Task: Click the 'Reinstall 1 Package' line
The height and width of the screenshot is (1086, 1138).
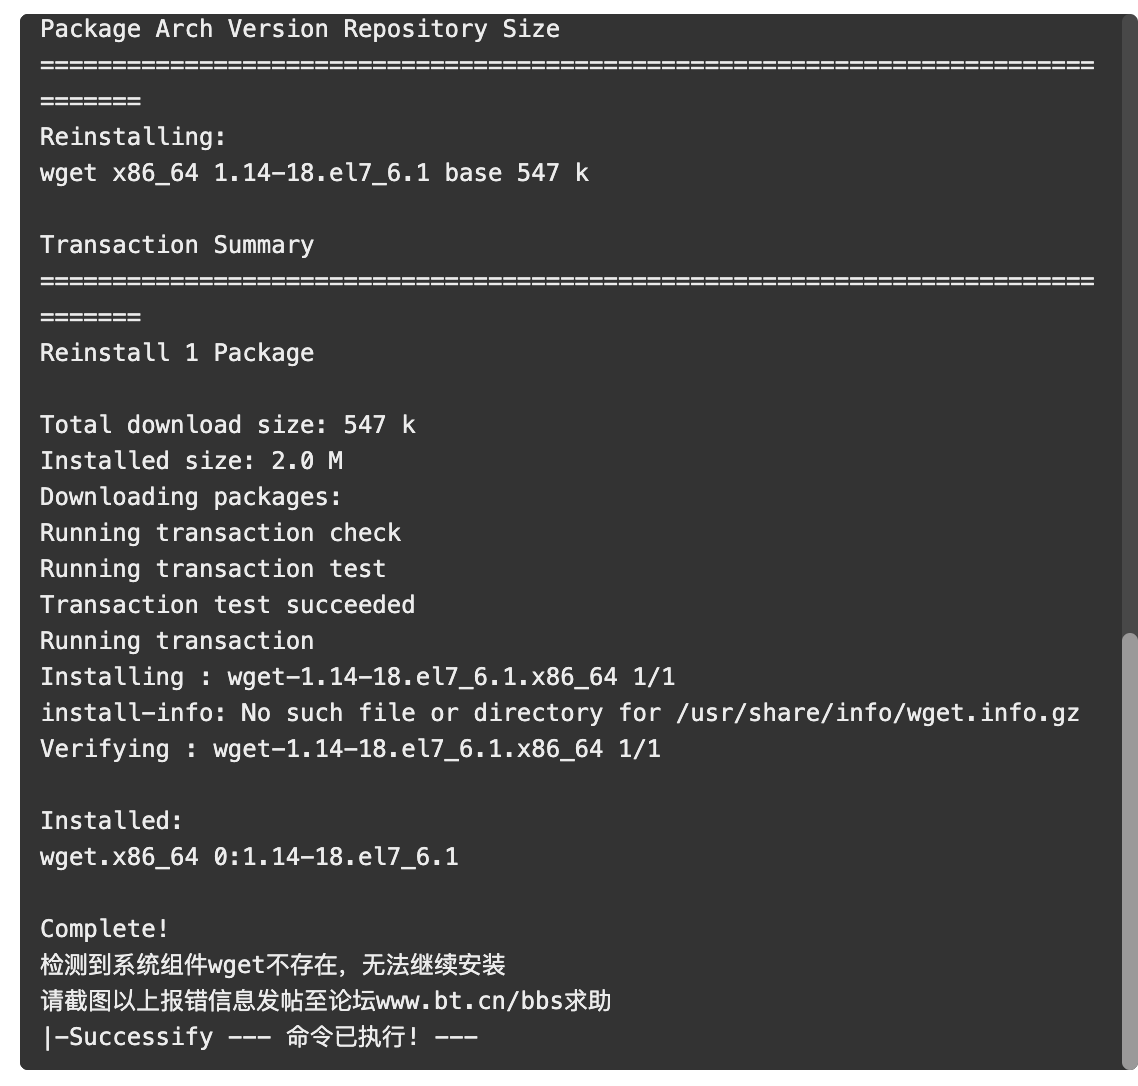Action: pos(177,353)
